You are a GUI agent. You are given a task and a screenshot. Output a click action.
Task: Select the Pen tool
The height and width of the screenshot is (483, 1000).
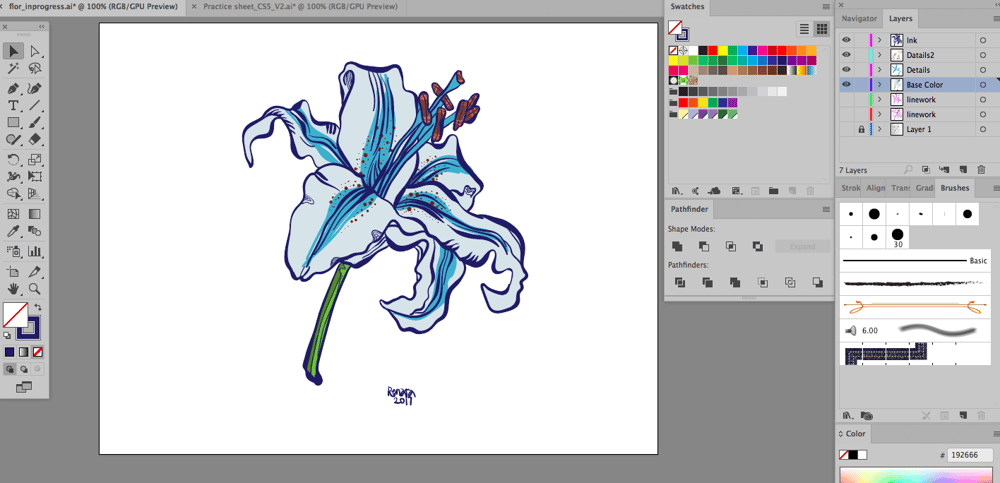tap(13, 89)
